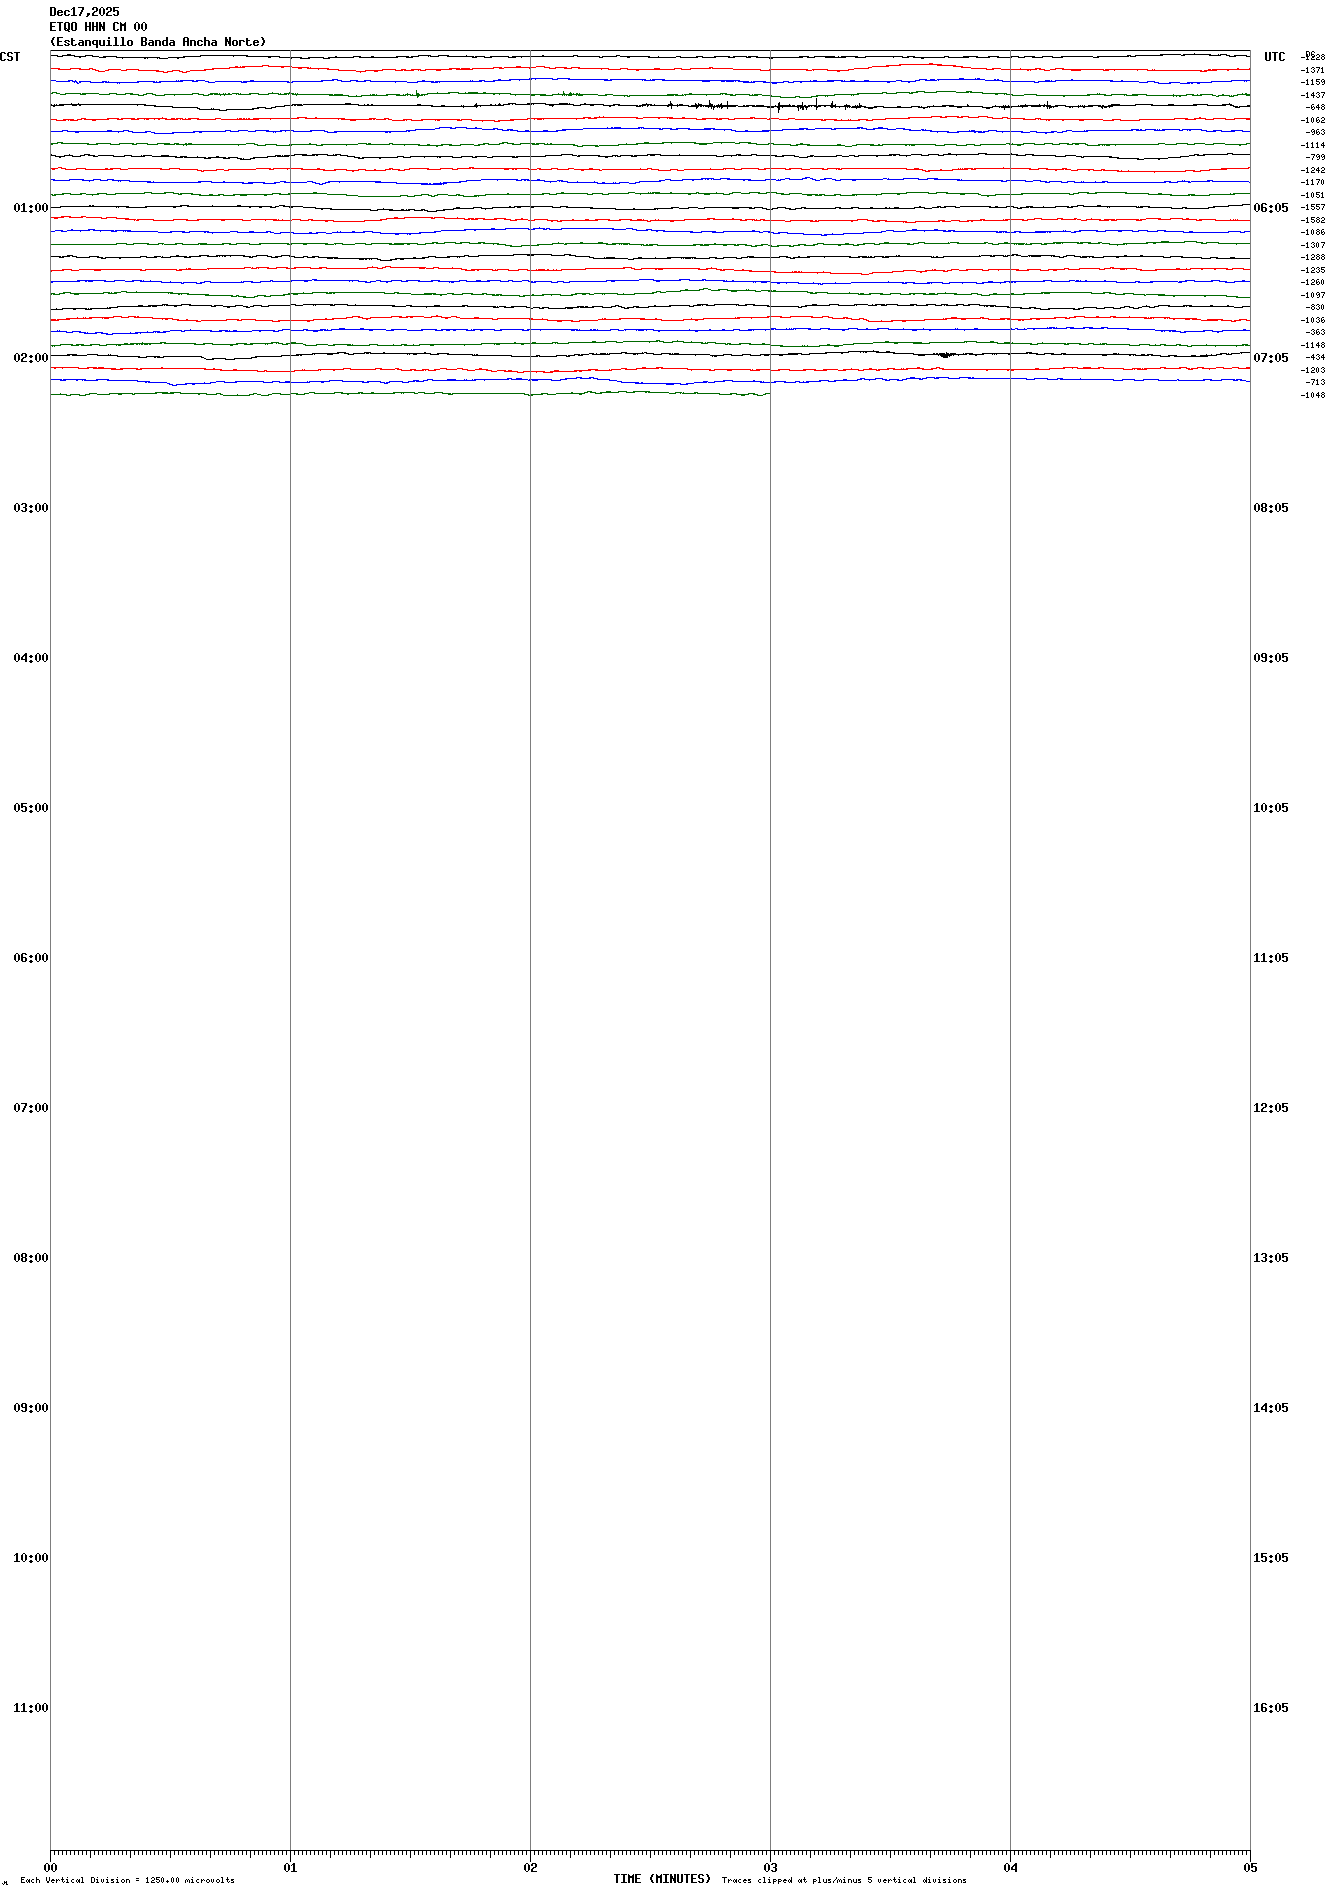Click the UTC timezone label
Image resolution: width=1330 pixels, height=1894 pixels.
(1274, 57)
